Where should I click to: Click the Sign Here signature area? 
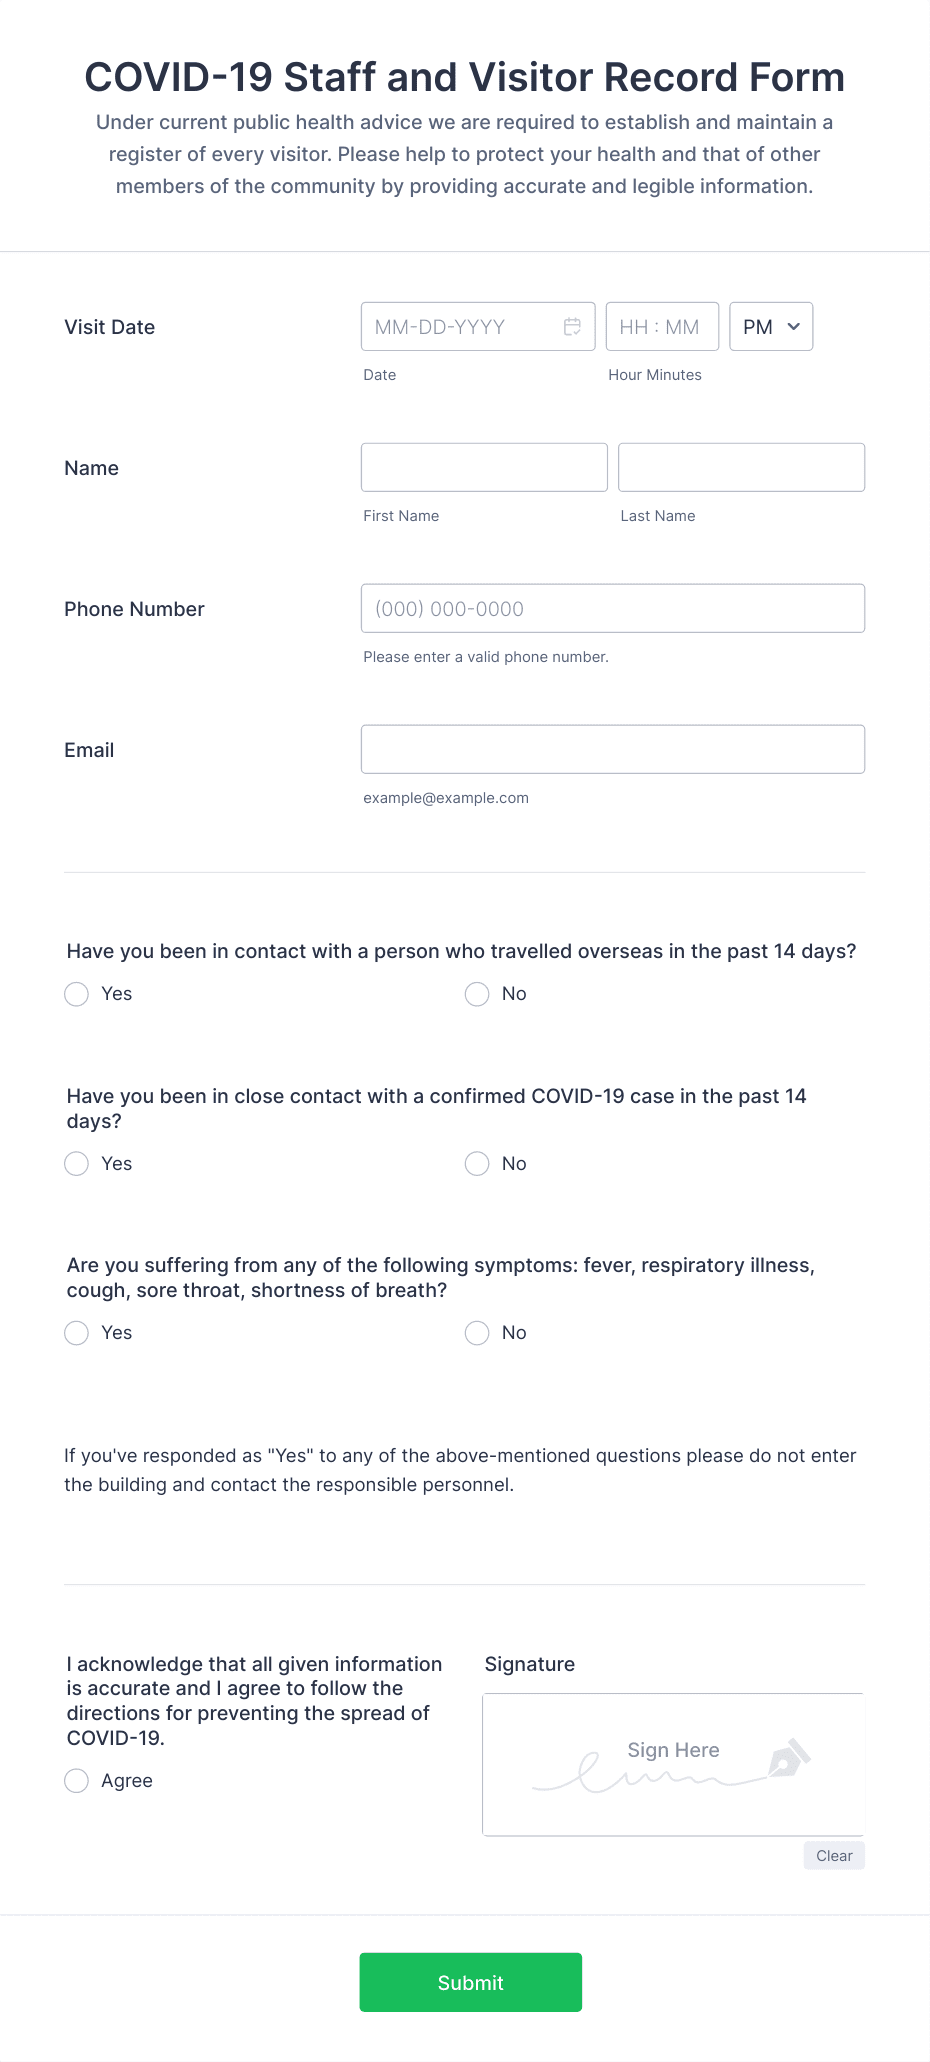click(672, 1764)
